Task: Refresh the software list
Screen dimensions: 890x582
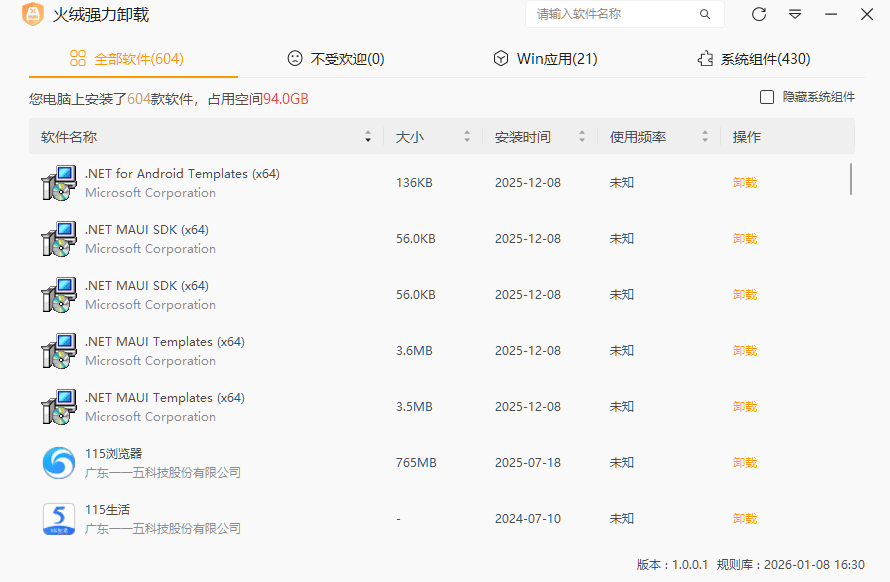Action: click(x=759, y=14)
